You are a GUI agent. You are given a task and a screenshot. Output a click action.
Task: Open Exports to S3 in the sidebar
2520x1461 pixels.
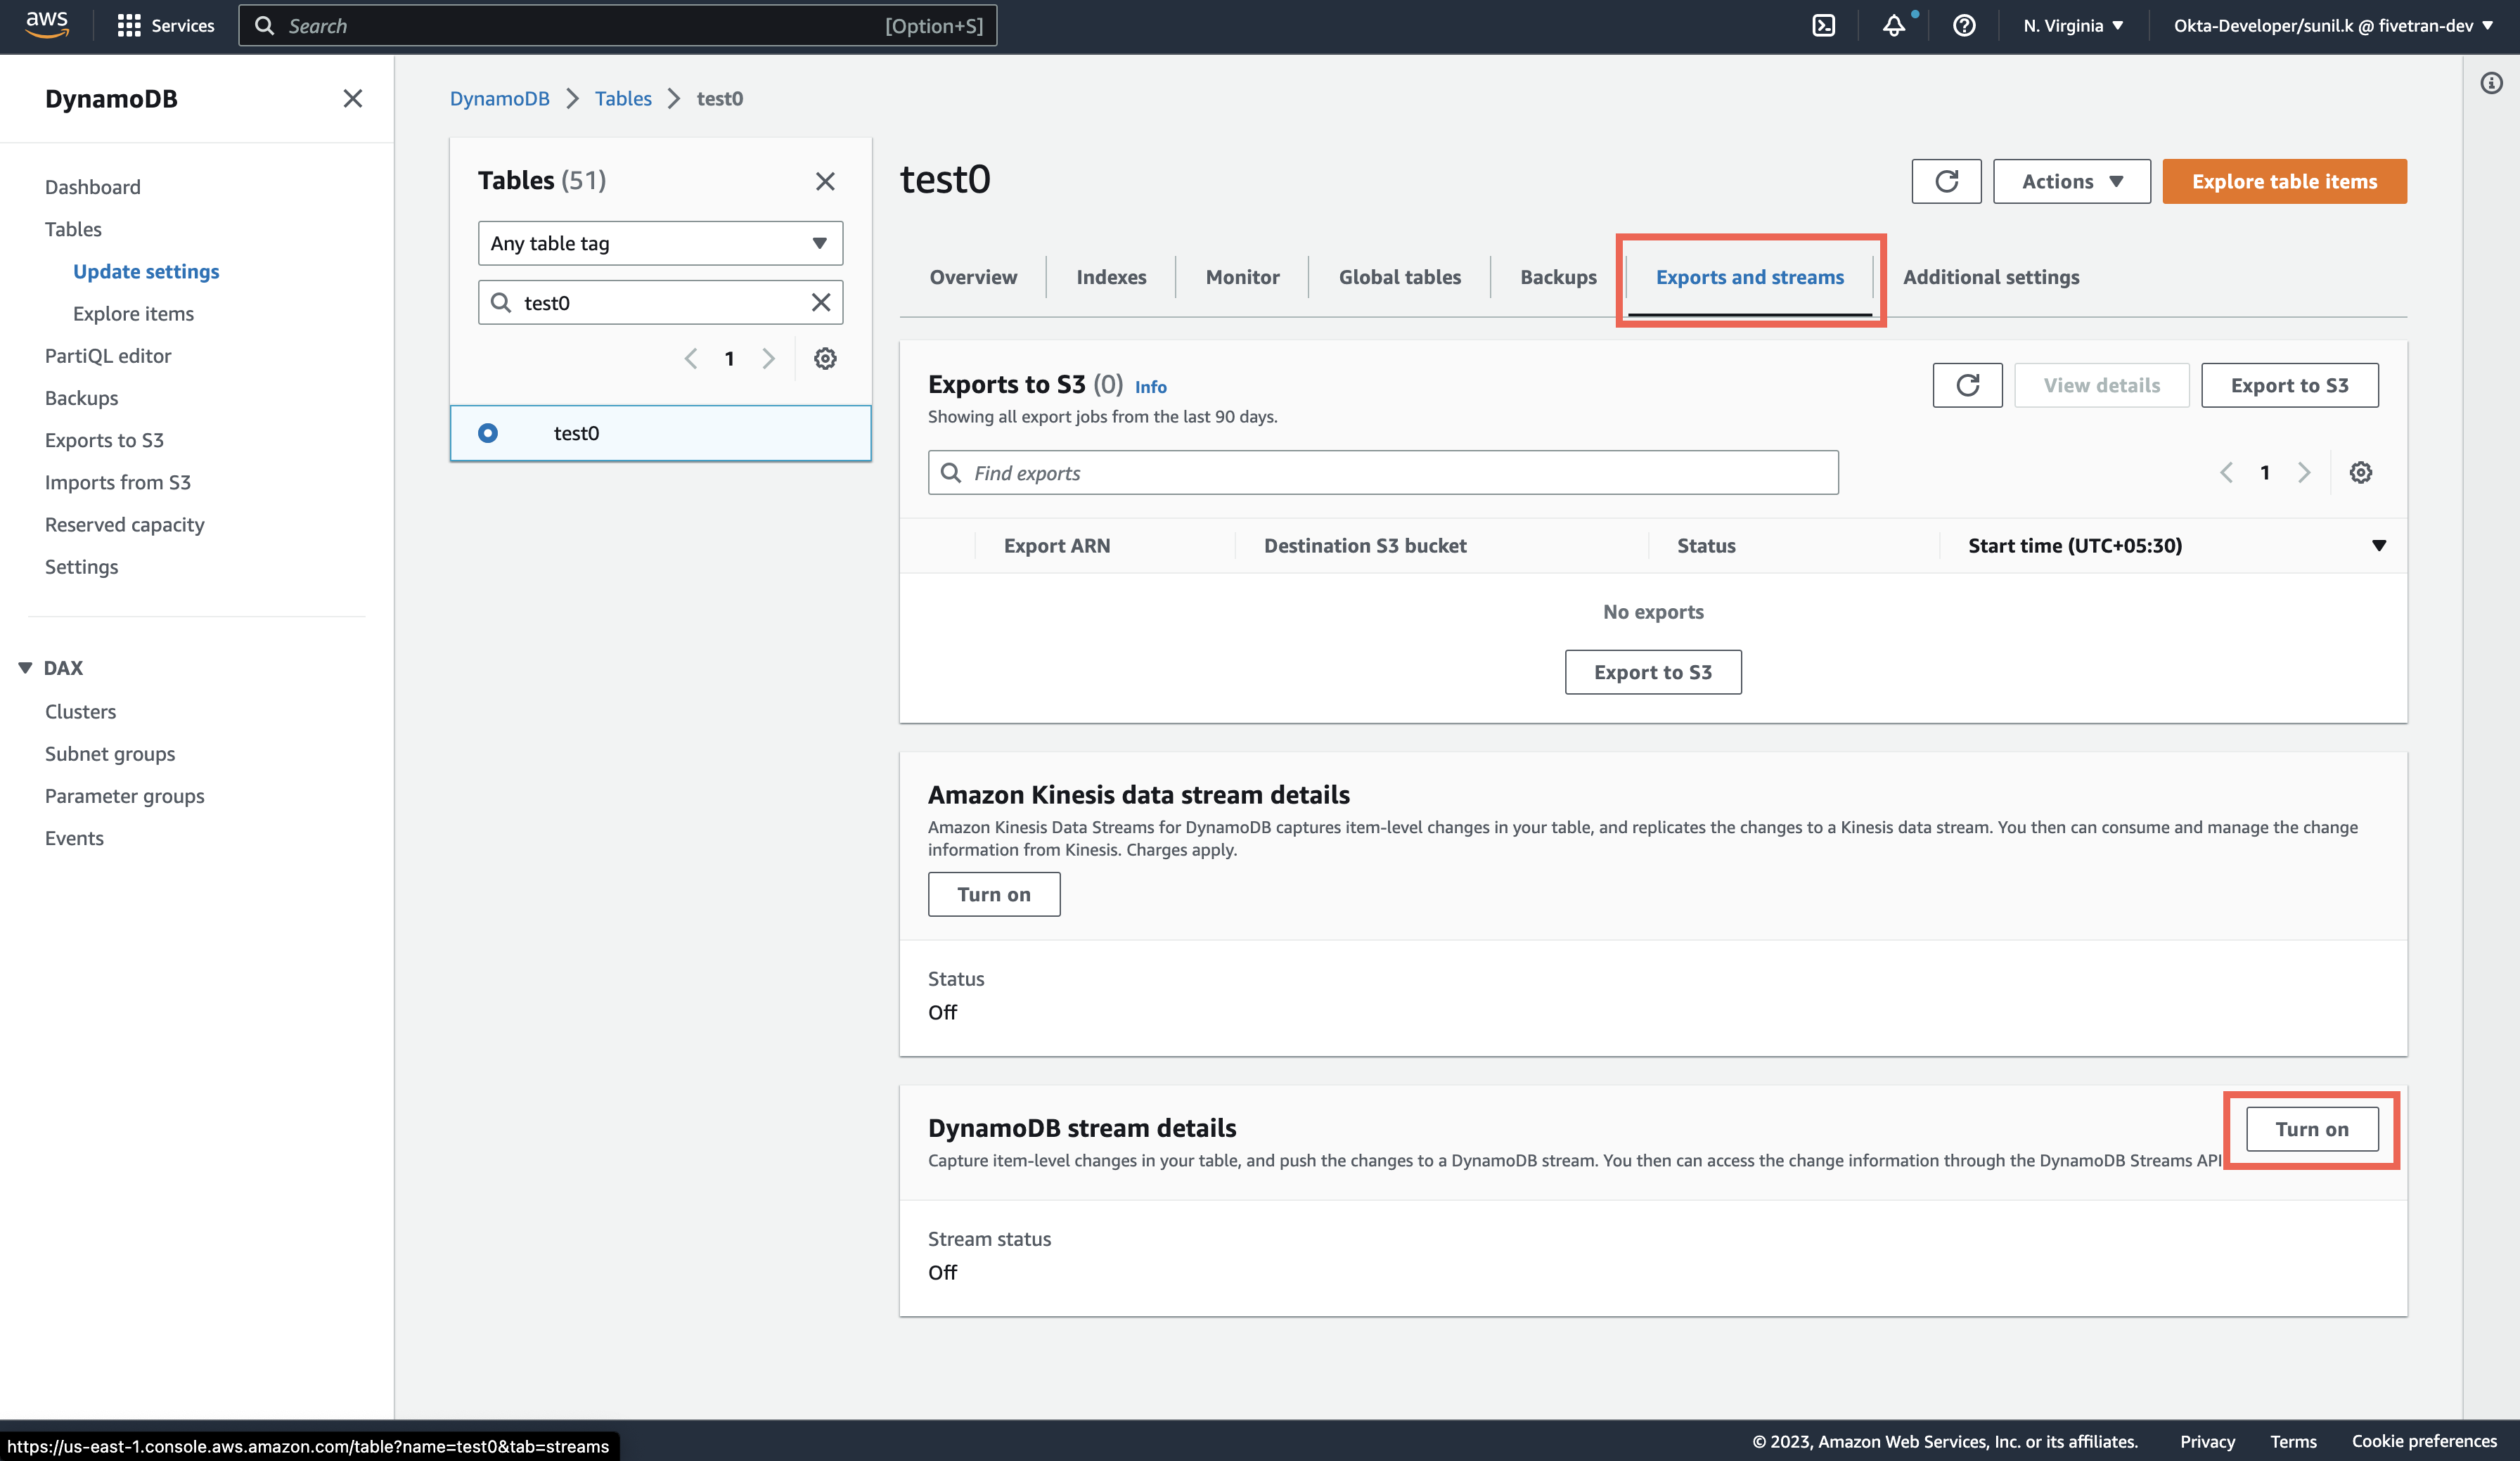[x=104, y=440]
